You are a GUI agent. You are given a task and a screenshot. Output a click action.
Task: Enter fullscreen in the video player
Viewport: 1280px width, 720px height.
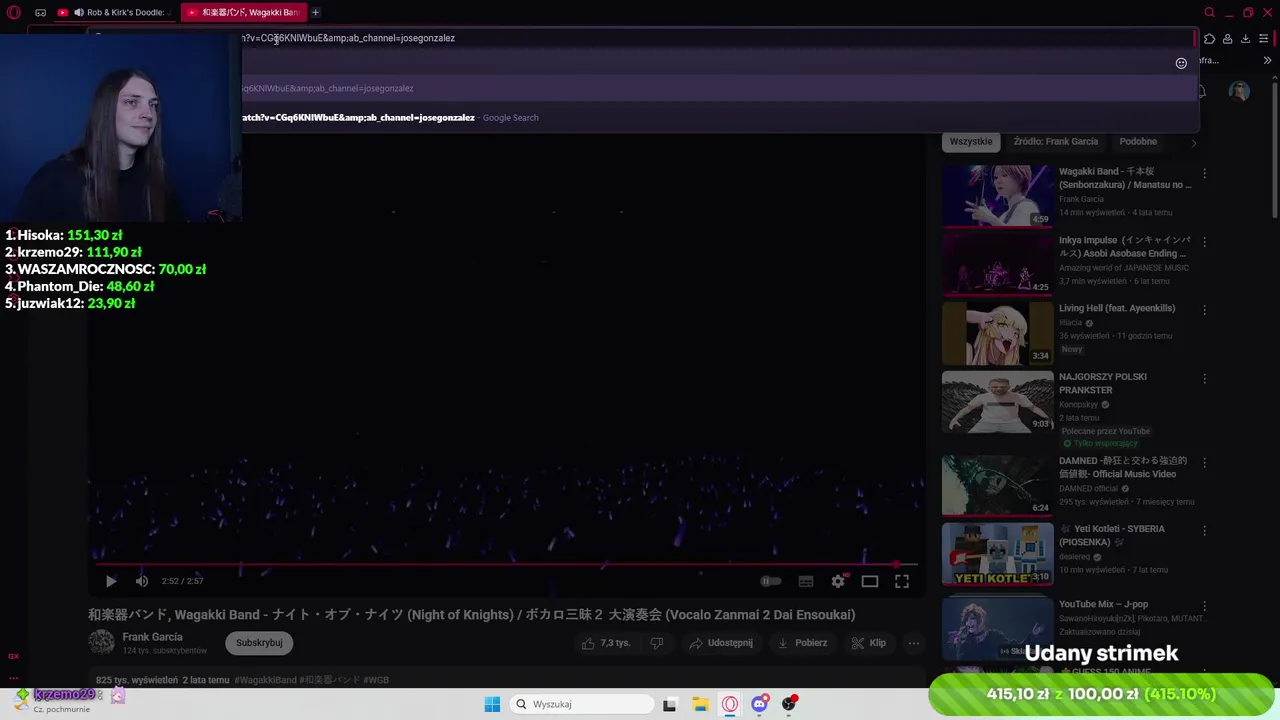902,581
